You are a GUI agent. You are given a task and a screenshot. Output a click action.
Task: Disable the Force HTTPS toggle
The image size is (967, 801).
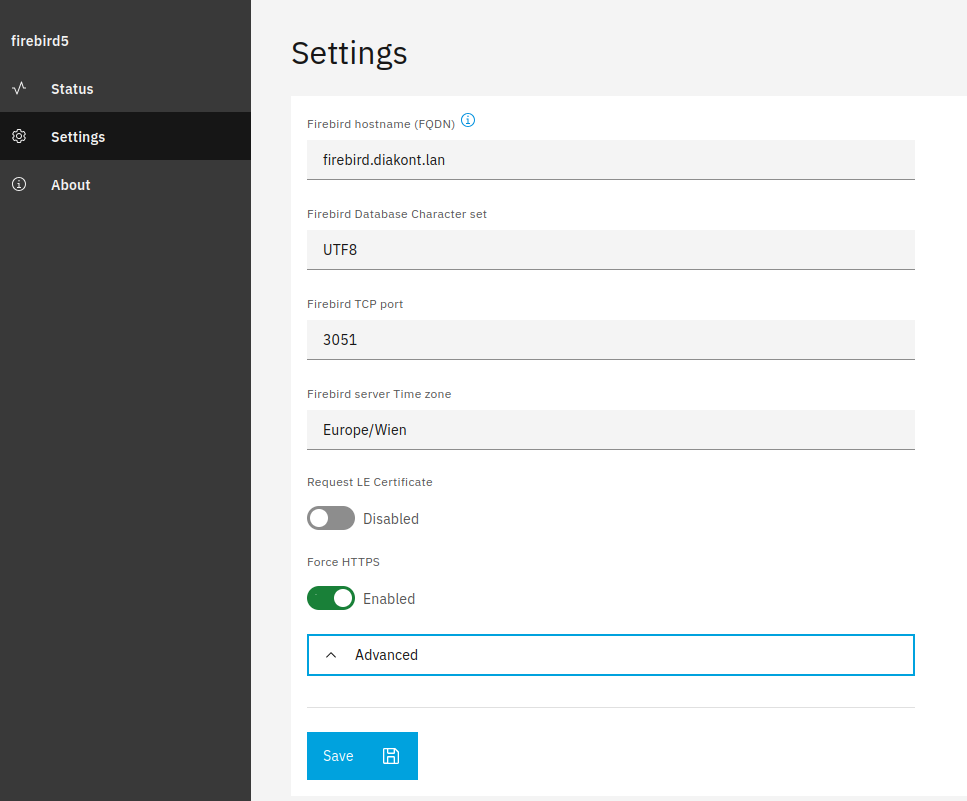331,598
